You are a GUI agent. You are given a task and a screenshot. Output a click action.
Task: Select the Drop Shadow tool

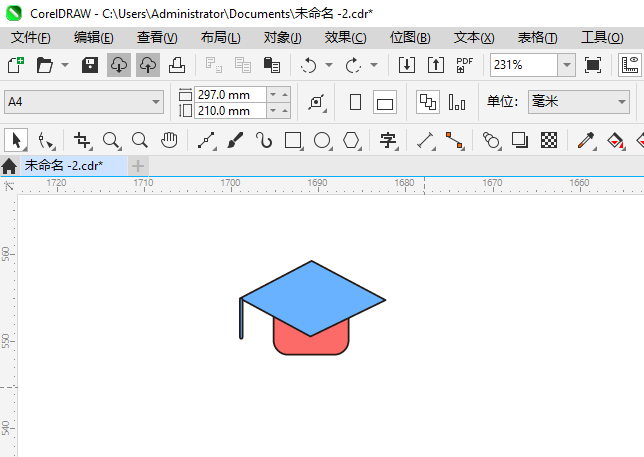coord(520,140)
